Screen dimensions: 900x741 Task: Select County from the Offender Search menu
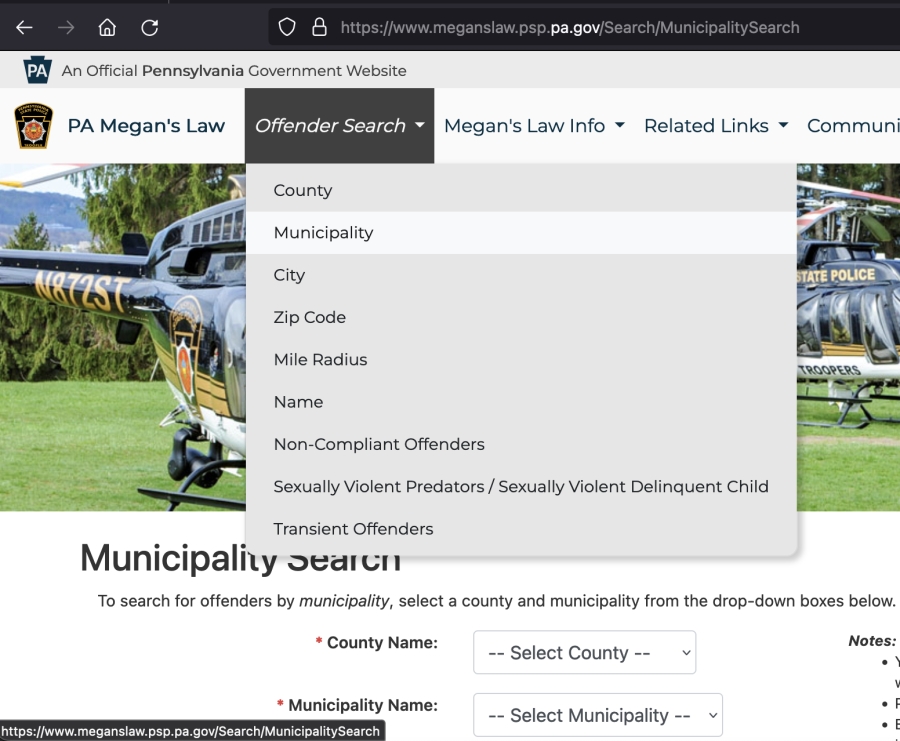point(521,190)
